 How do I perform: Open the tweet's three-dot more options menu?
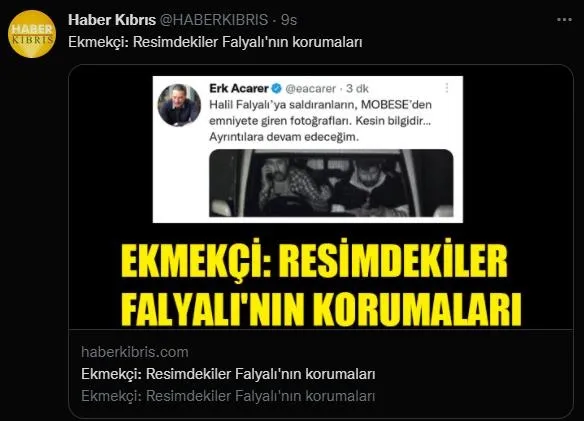pyautogui.click(x=564, y=20)
